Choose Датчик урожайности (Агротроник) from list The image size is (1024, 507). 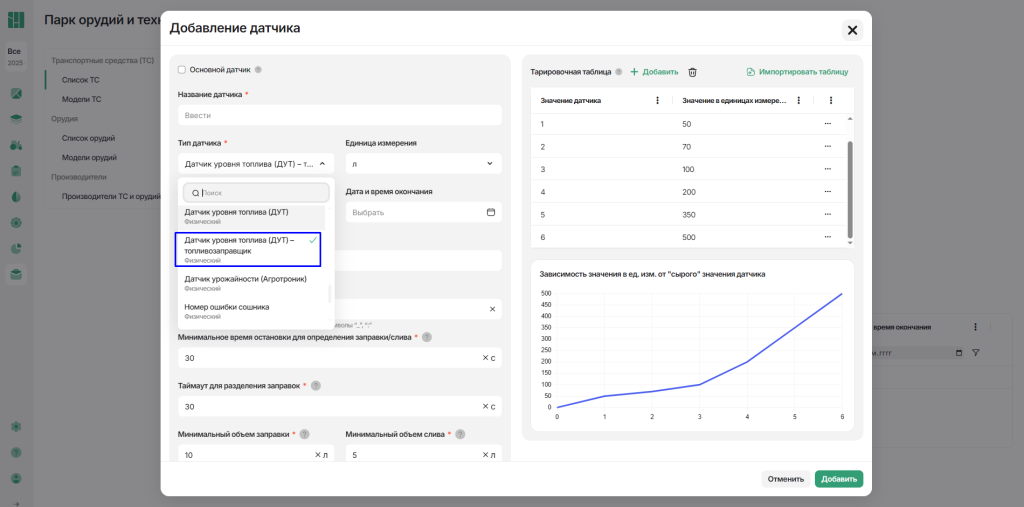click(247, 283)
